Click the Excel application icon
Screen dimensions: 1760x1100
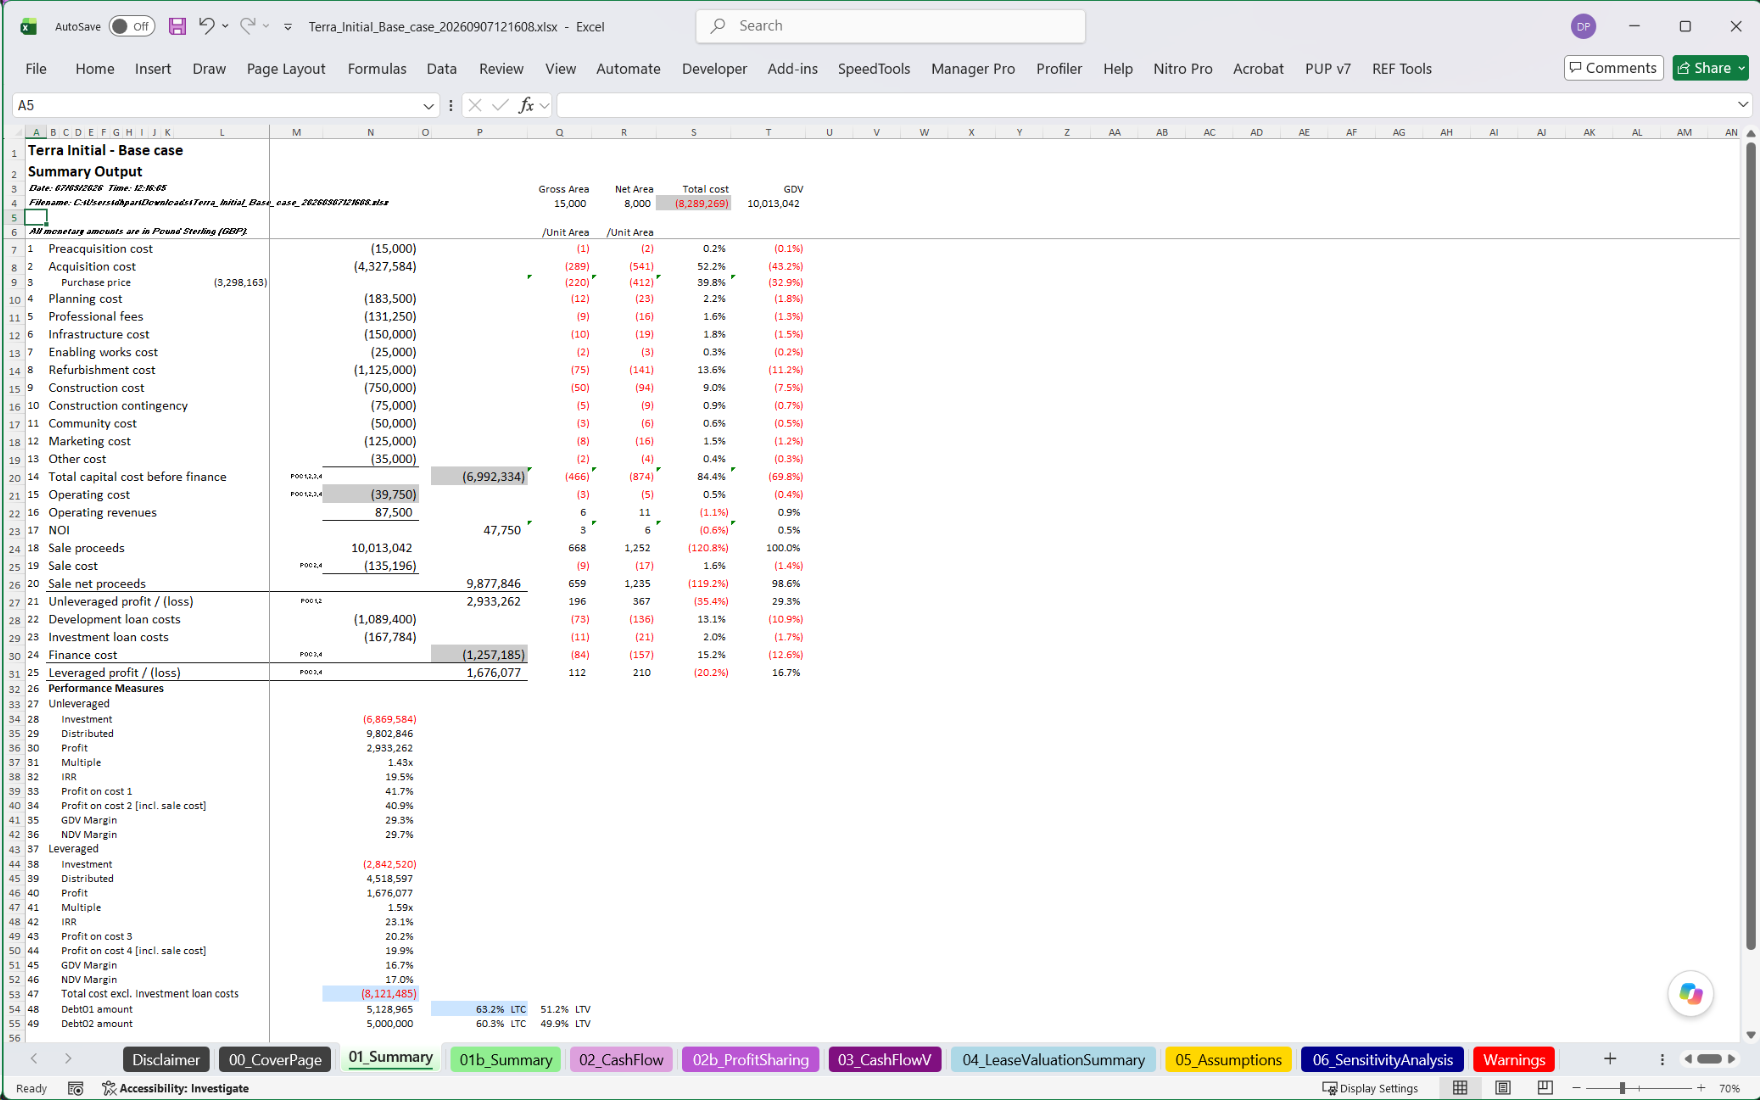28,27
